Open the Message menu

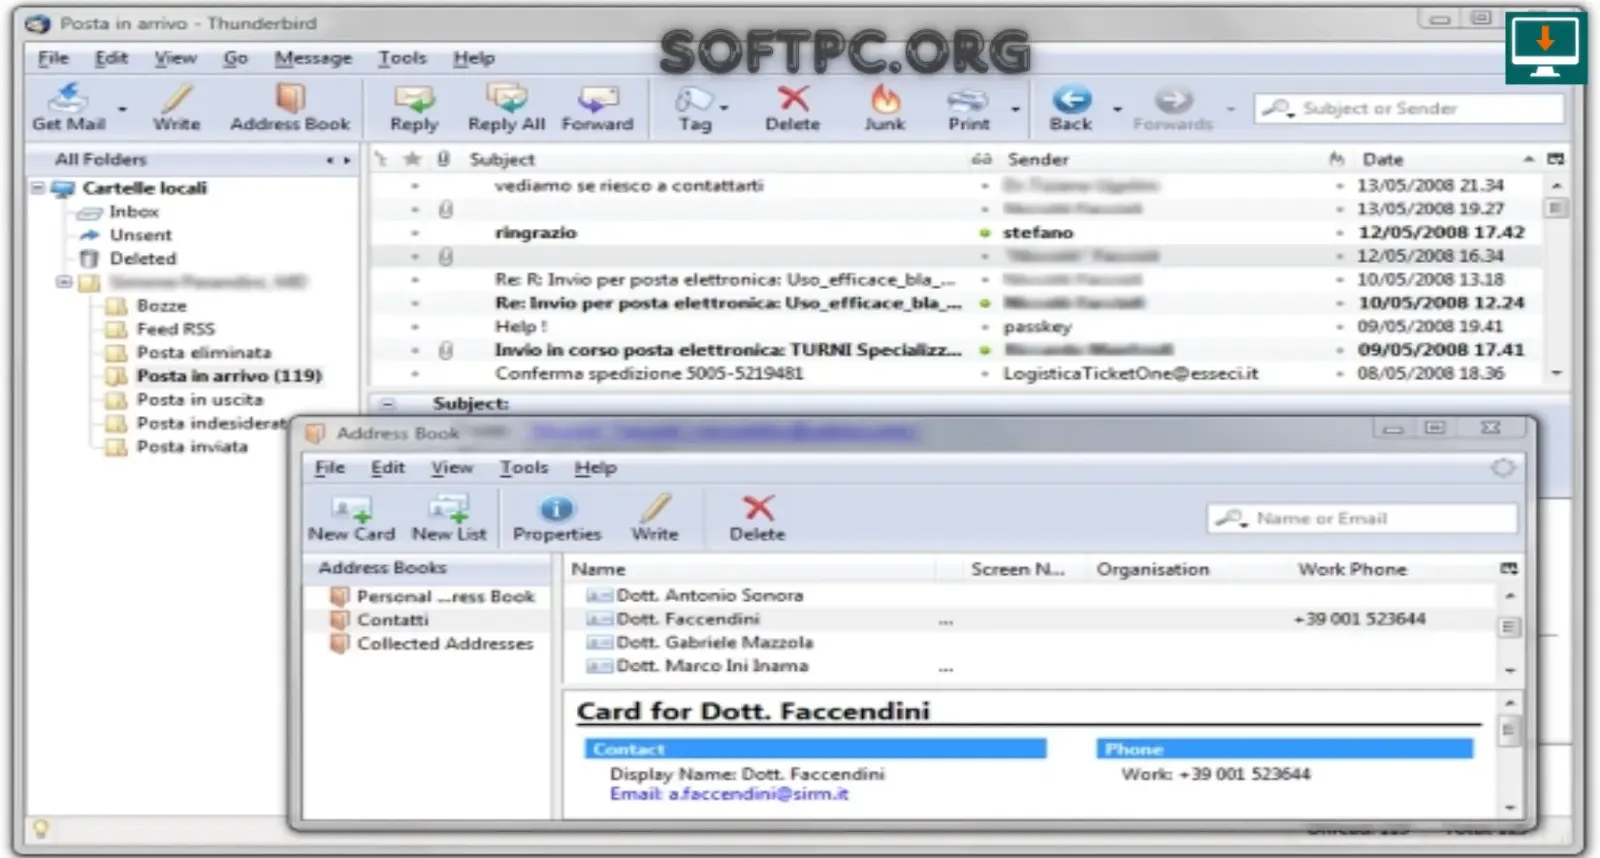[313, 58]
